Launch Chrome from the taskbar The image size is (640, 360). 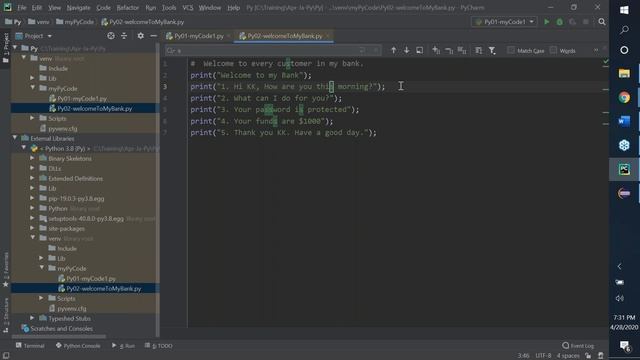[x=624, y=98]
